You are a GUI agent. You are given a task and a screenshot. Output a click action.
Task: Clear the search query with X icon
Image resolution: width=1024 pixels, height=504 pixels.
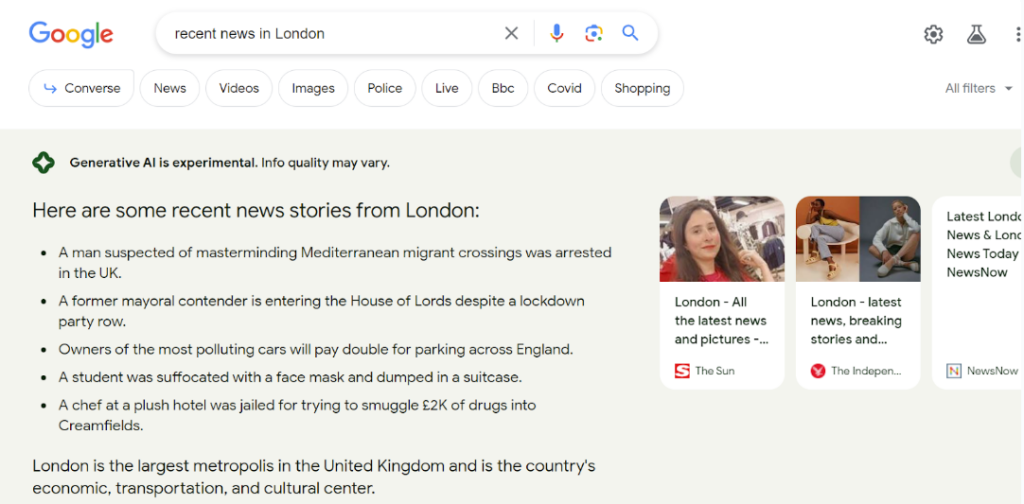click(x=511, y=33)
